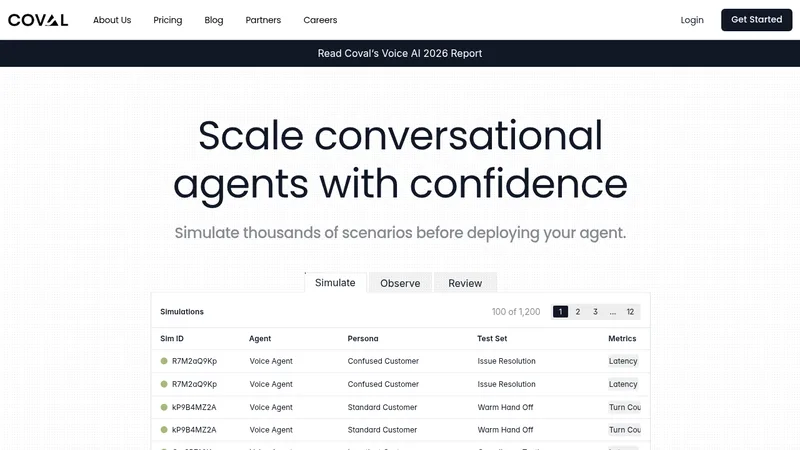Select the Simulate tab
The width and height of the screenshot is (800, 450).
(335, 283)
